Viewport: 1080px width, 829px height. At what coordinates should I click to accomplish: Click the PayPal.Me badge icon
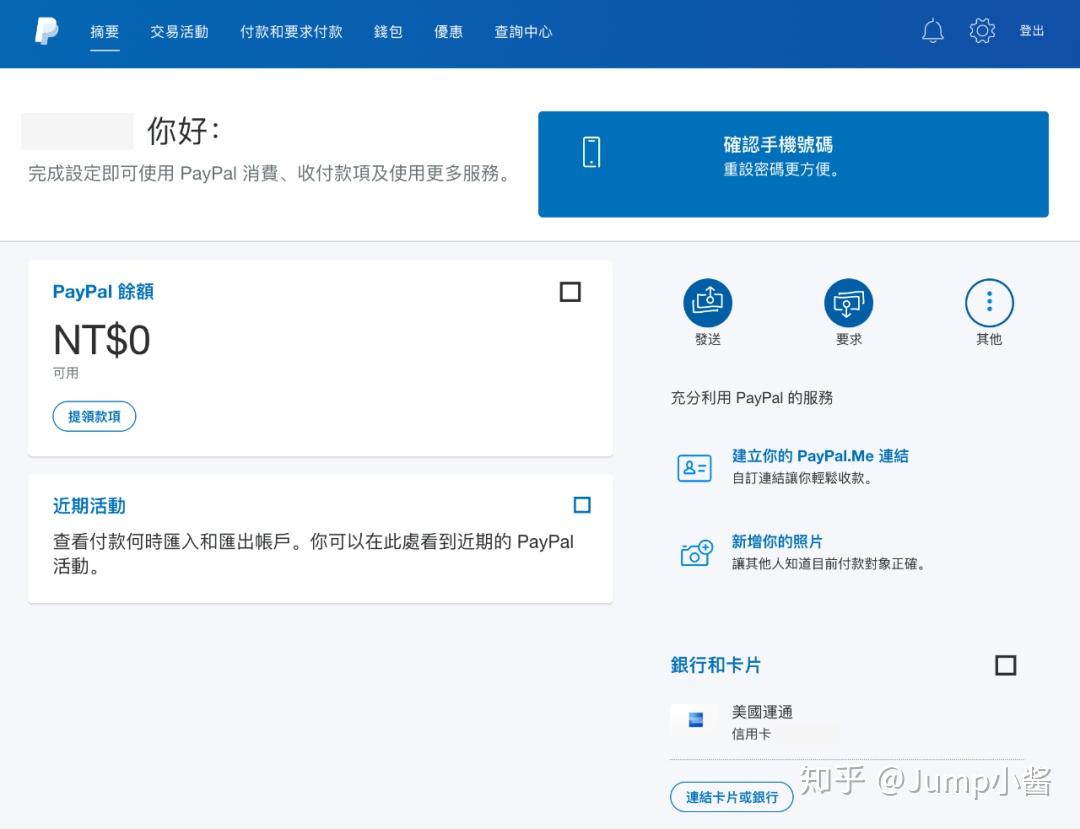694,467
